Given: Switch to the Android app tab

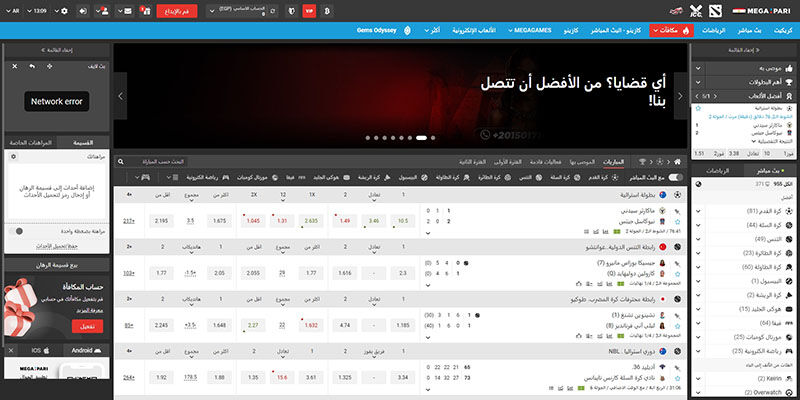Looking at the screenshot, I should pyautogui.click(x=86, y=351).
